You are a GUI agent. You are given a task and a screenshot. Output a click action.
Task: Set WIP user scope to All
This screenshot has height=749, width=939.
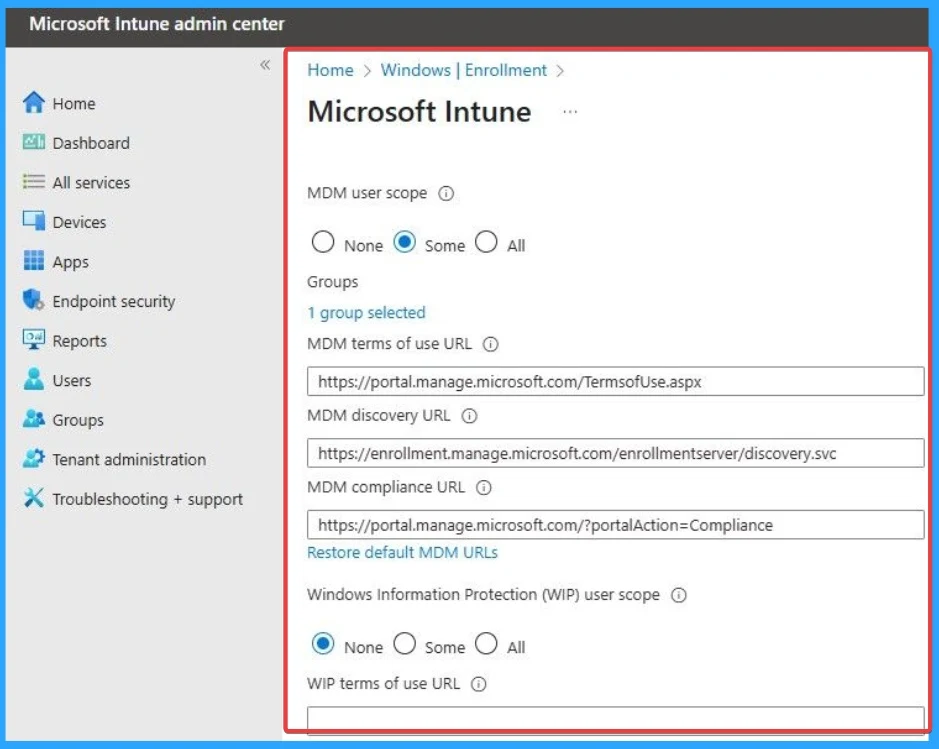(486, 644)
